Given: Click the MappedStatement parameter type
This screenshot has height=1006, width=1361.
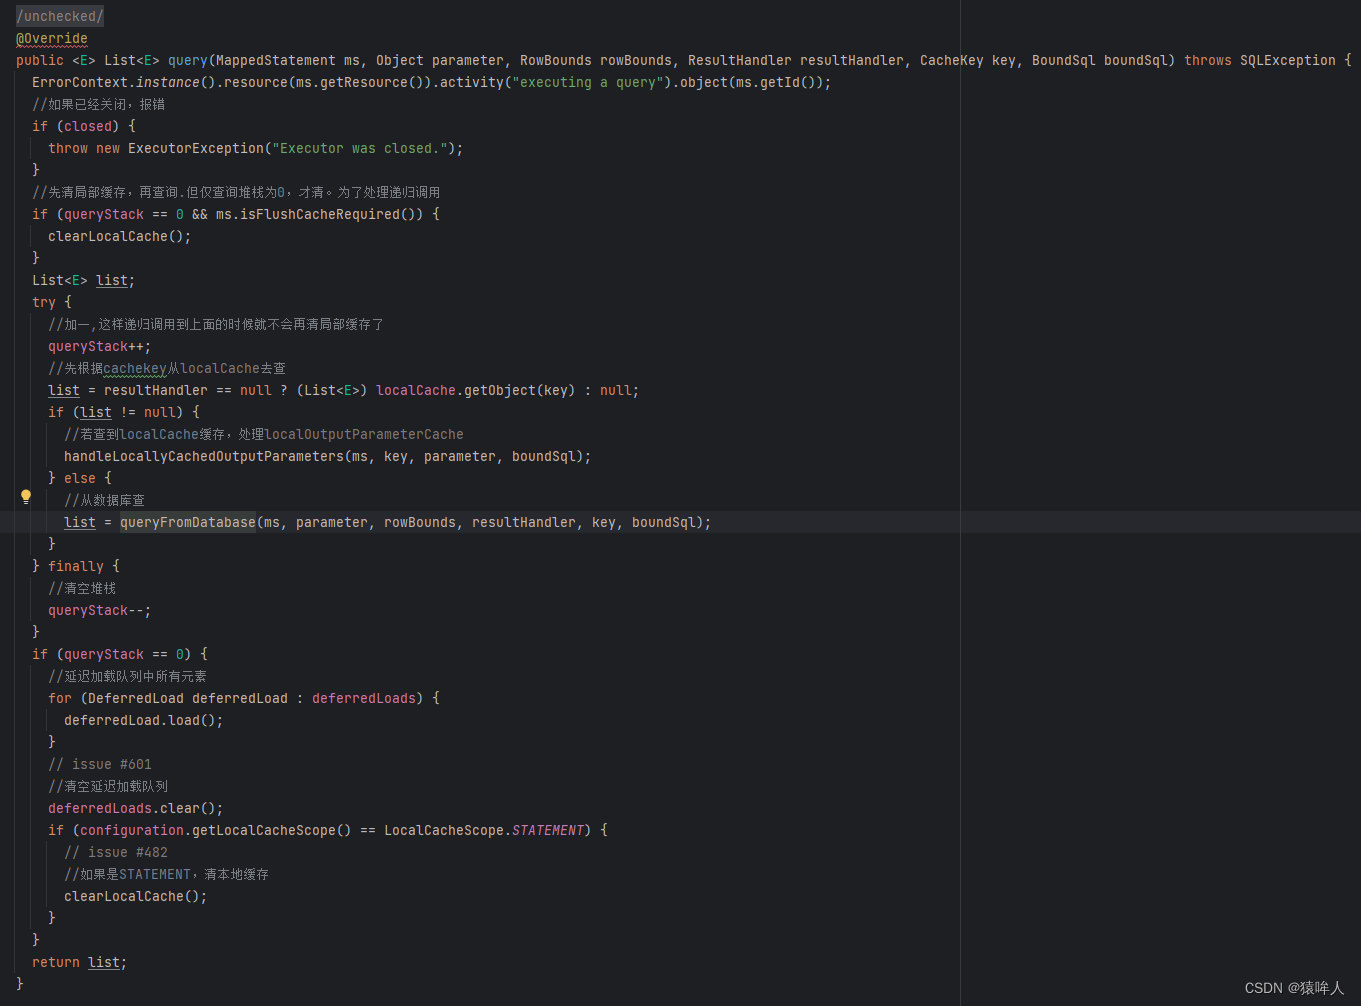Looking at the screenshot, I should [276, 60].
